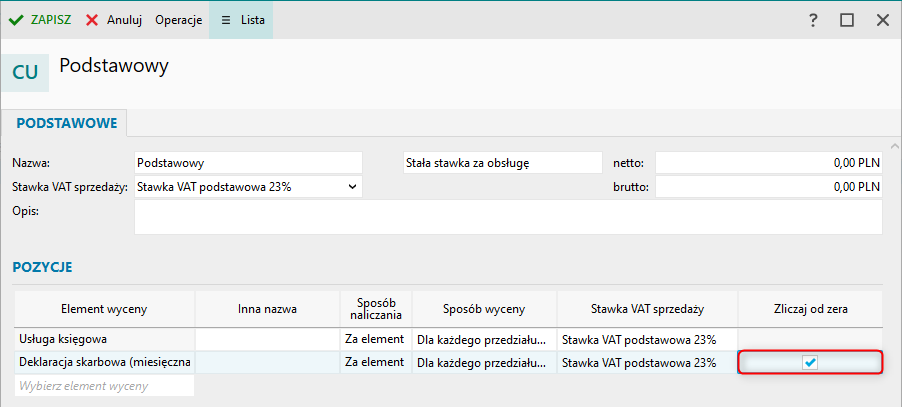Expand the Stawka VAT sprzedaży dropdown
Viewport: 902px width, 407px height.
coord(351,186)
